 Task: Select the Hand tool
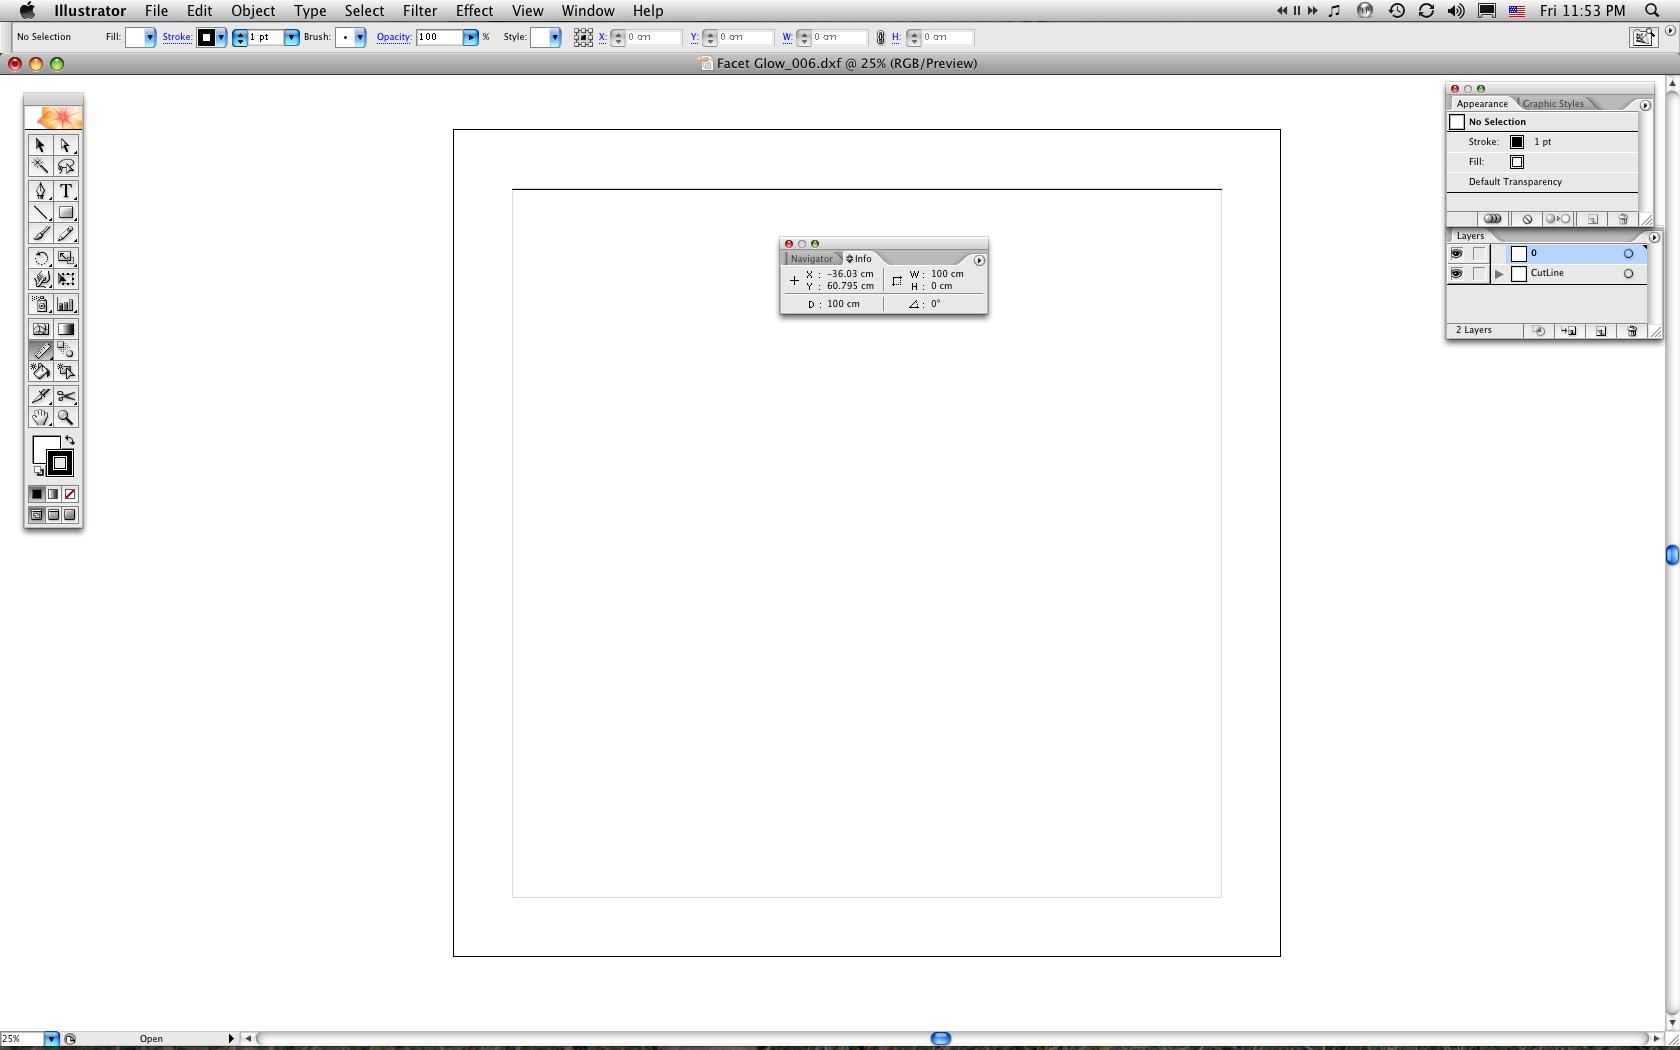pyautogui.click(x=40, y=417)
